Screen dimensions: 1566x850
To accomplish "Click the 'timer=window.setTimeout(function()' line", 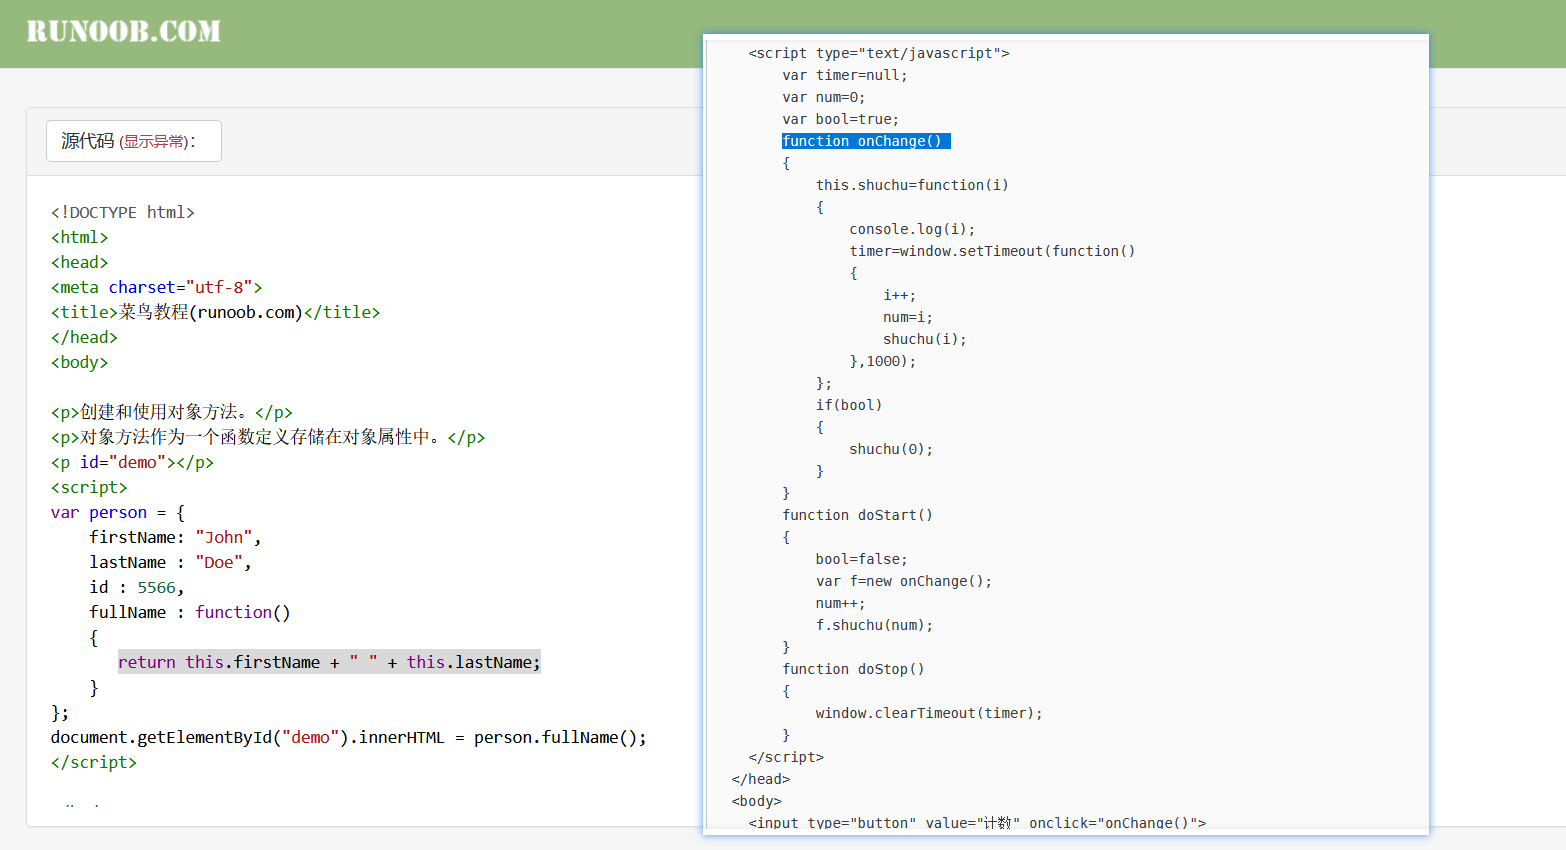I will 992,251.
